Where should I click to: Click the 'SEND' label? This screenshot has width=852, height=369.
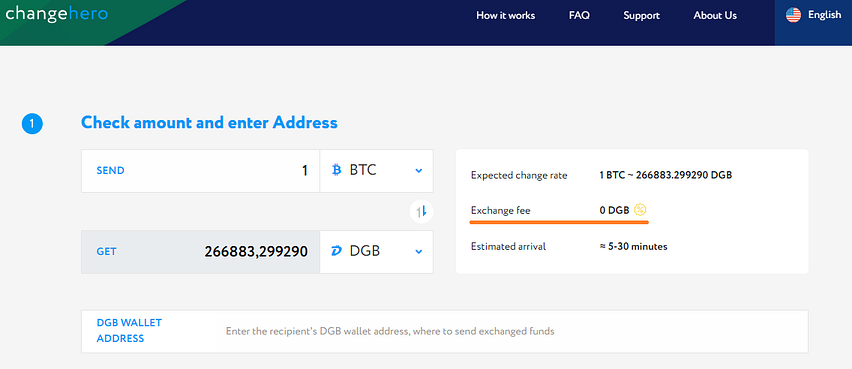pyautogui.click(x=110, y=171)
